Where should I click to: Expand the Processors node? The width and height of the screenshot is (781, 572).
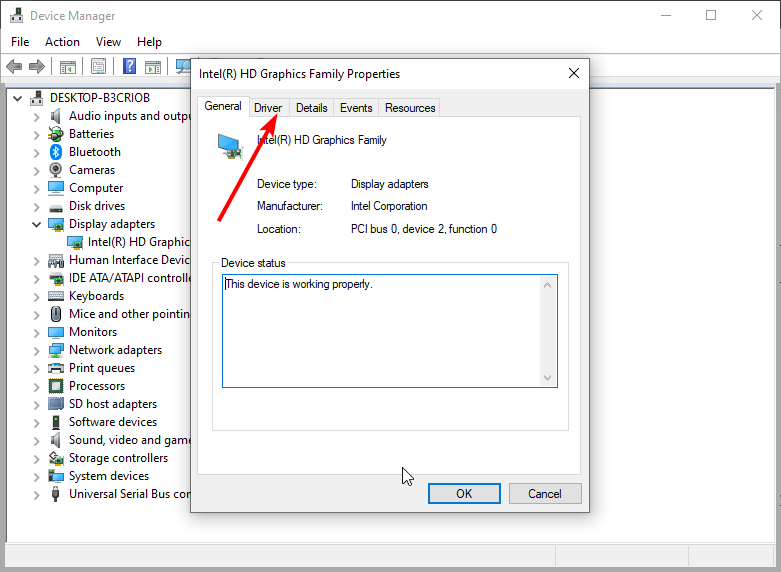pyautogui.click(x=36, y=386)
